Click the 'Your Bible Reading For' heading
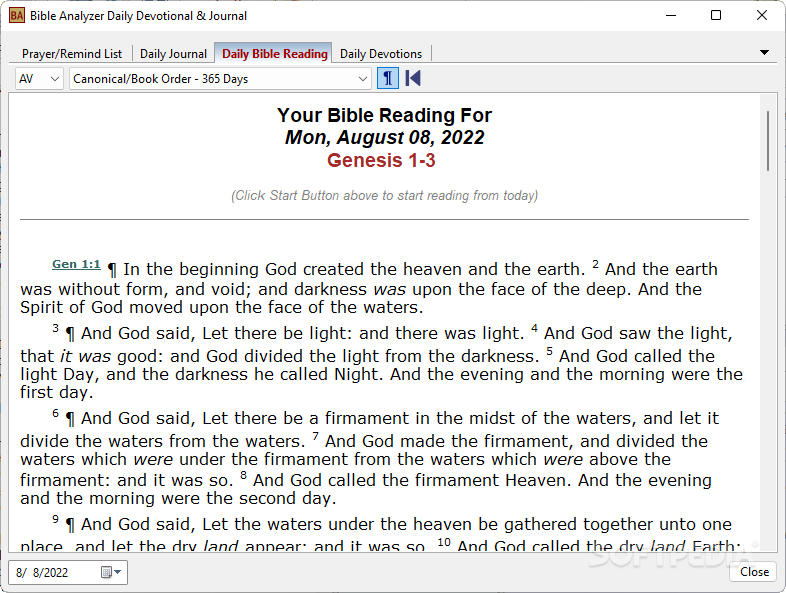This screenshot has height=593, width=786. (384, 115)
